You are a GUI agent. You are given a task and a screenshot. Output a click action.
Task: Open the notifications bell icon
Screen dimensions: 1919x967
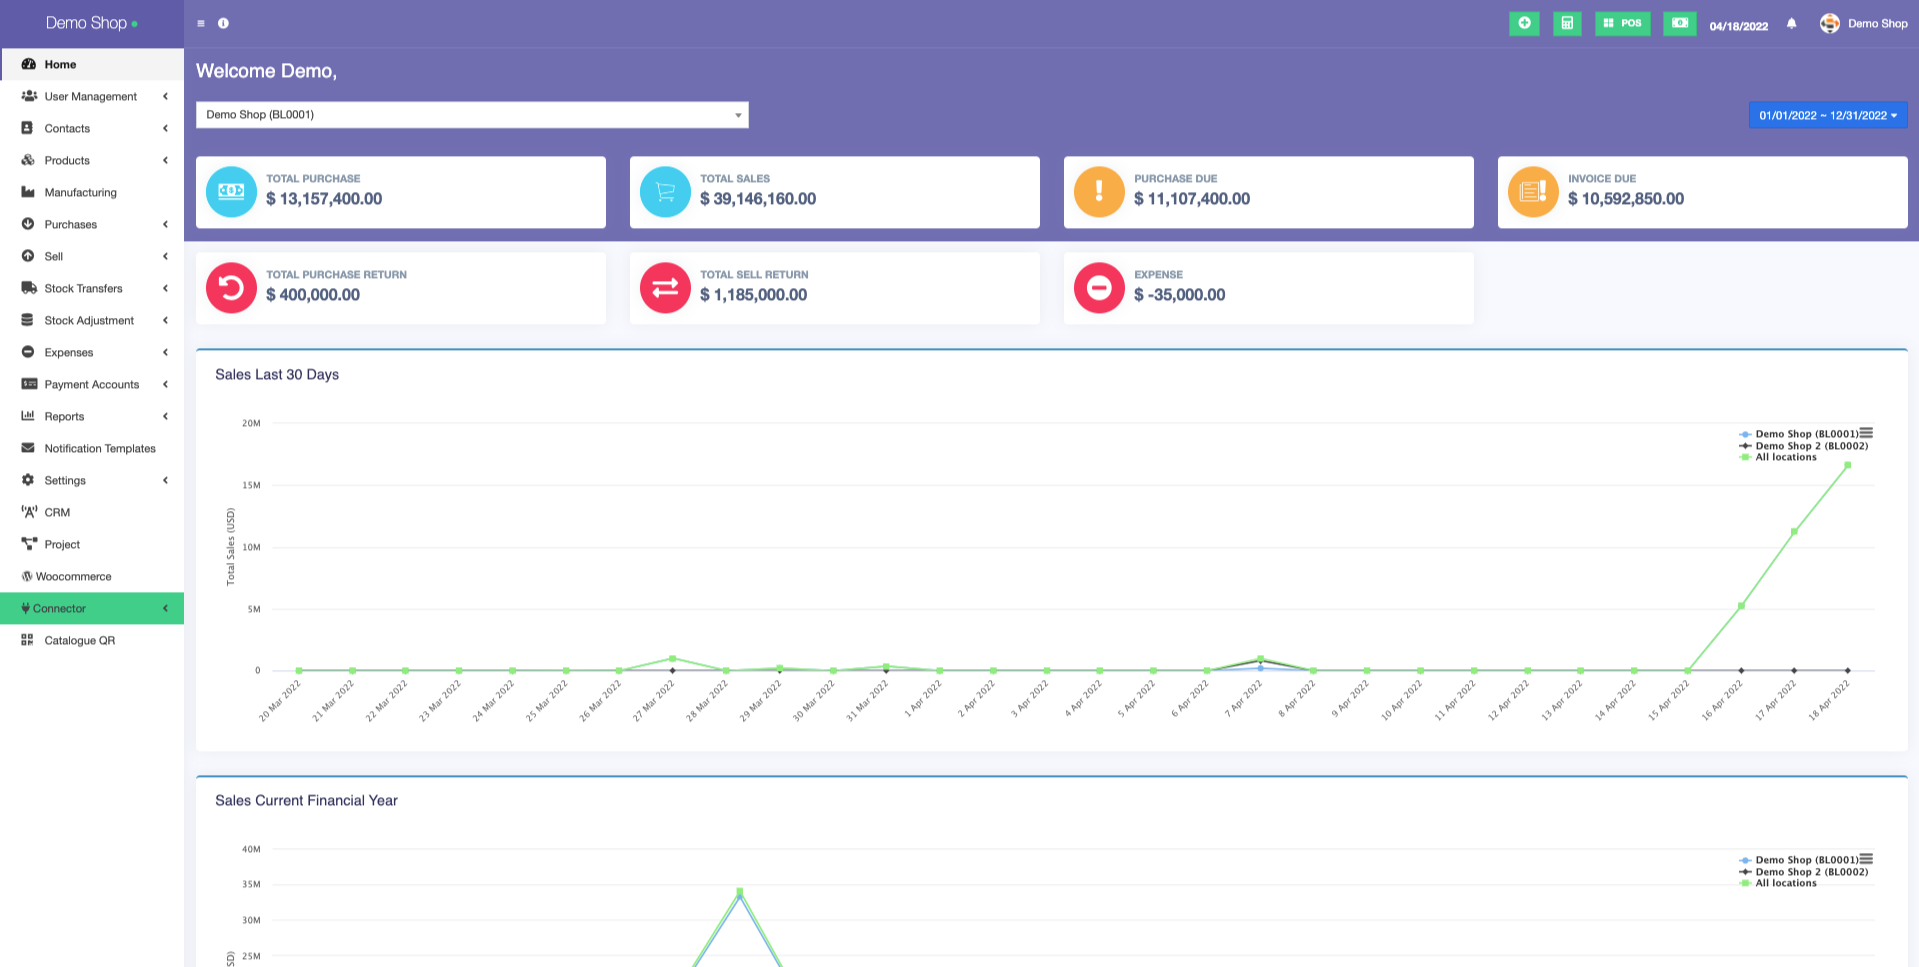[x=1791, y=23]
